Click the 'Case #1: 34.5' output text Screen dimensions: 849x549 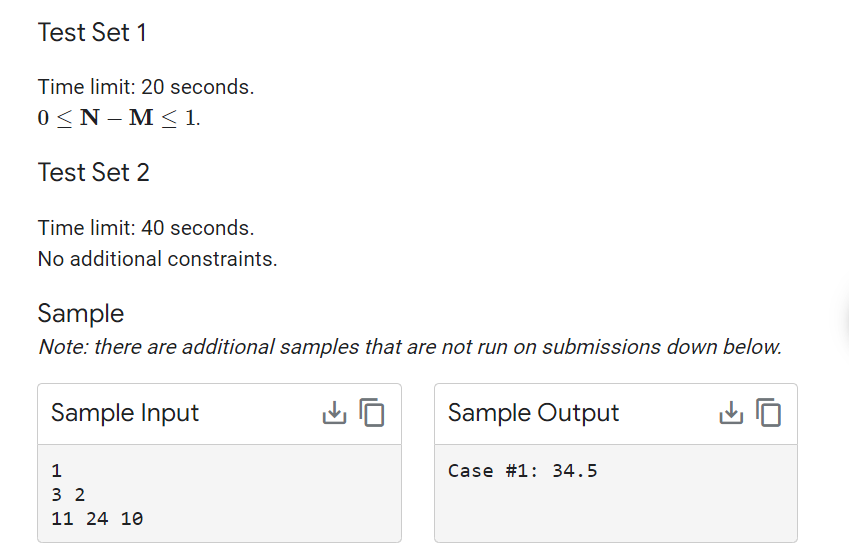(x=523, y=471)
